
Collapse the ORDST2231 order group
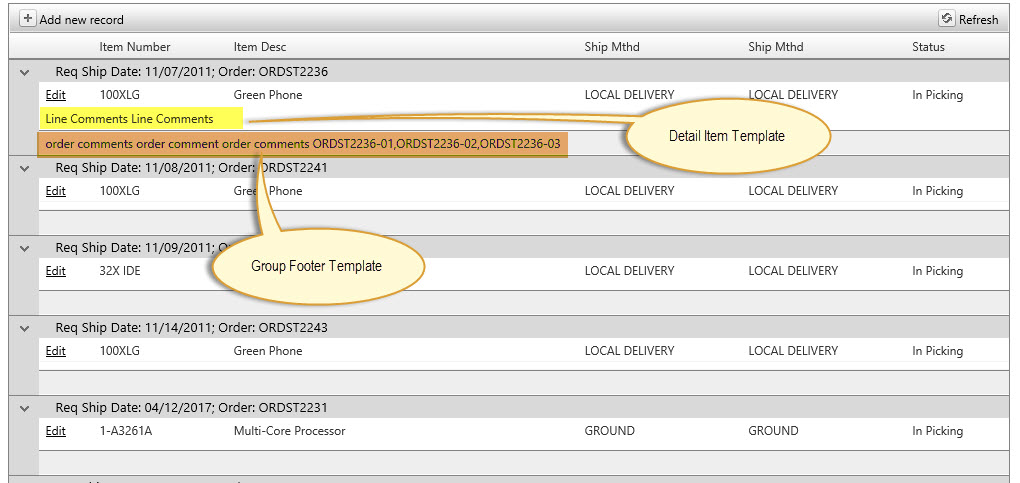point(25,409)
